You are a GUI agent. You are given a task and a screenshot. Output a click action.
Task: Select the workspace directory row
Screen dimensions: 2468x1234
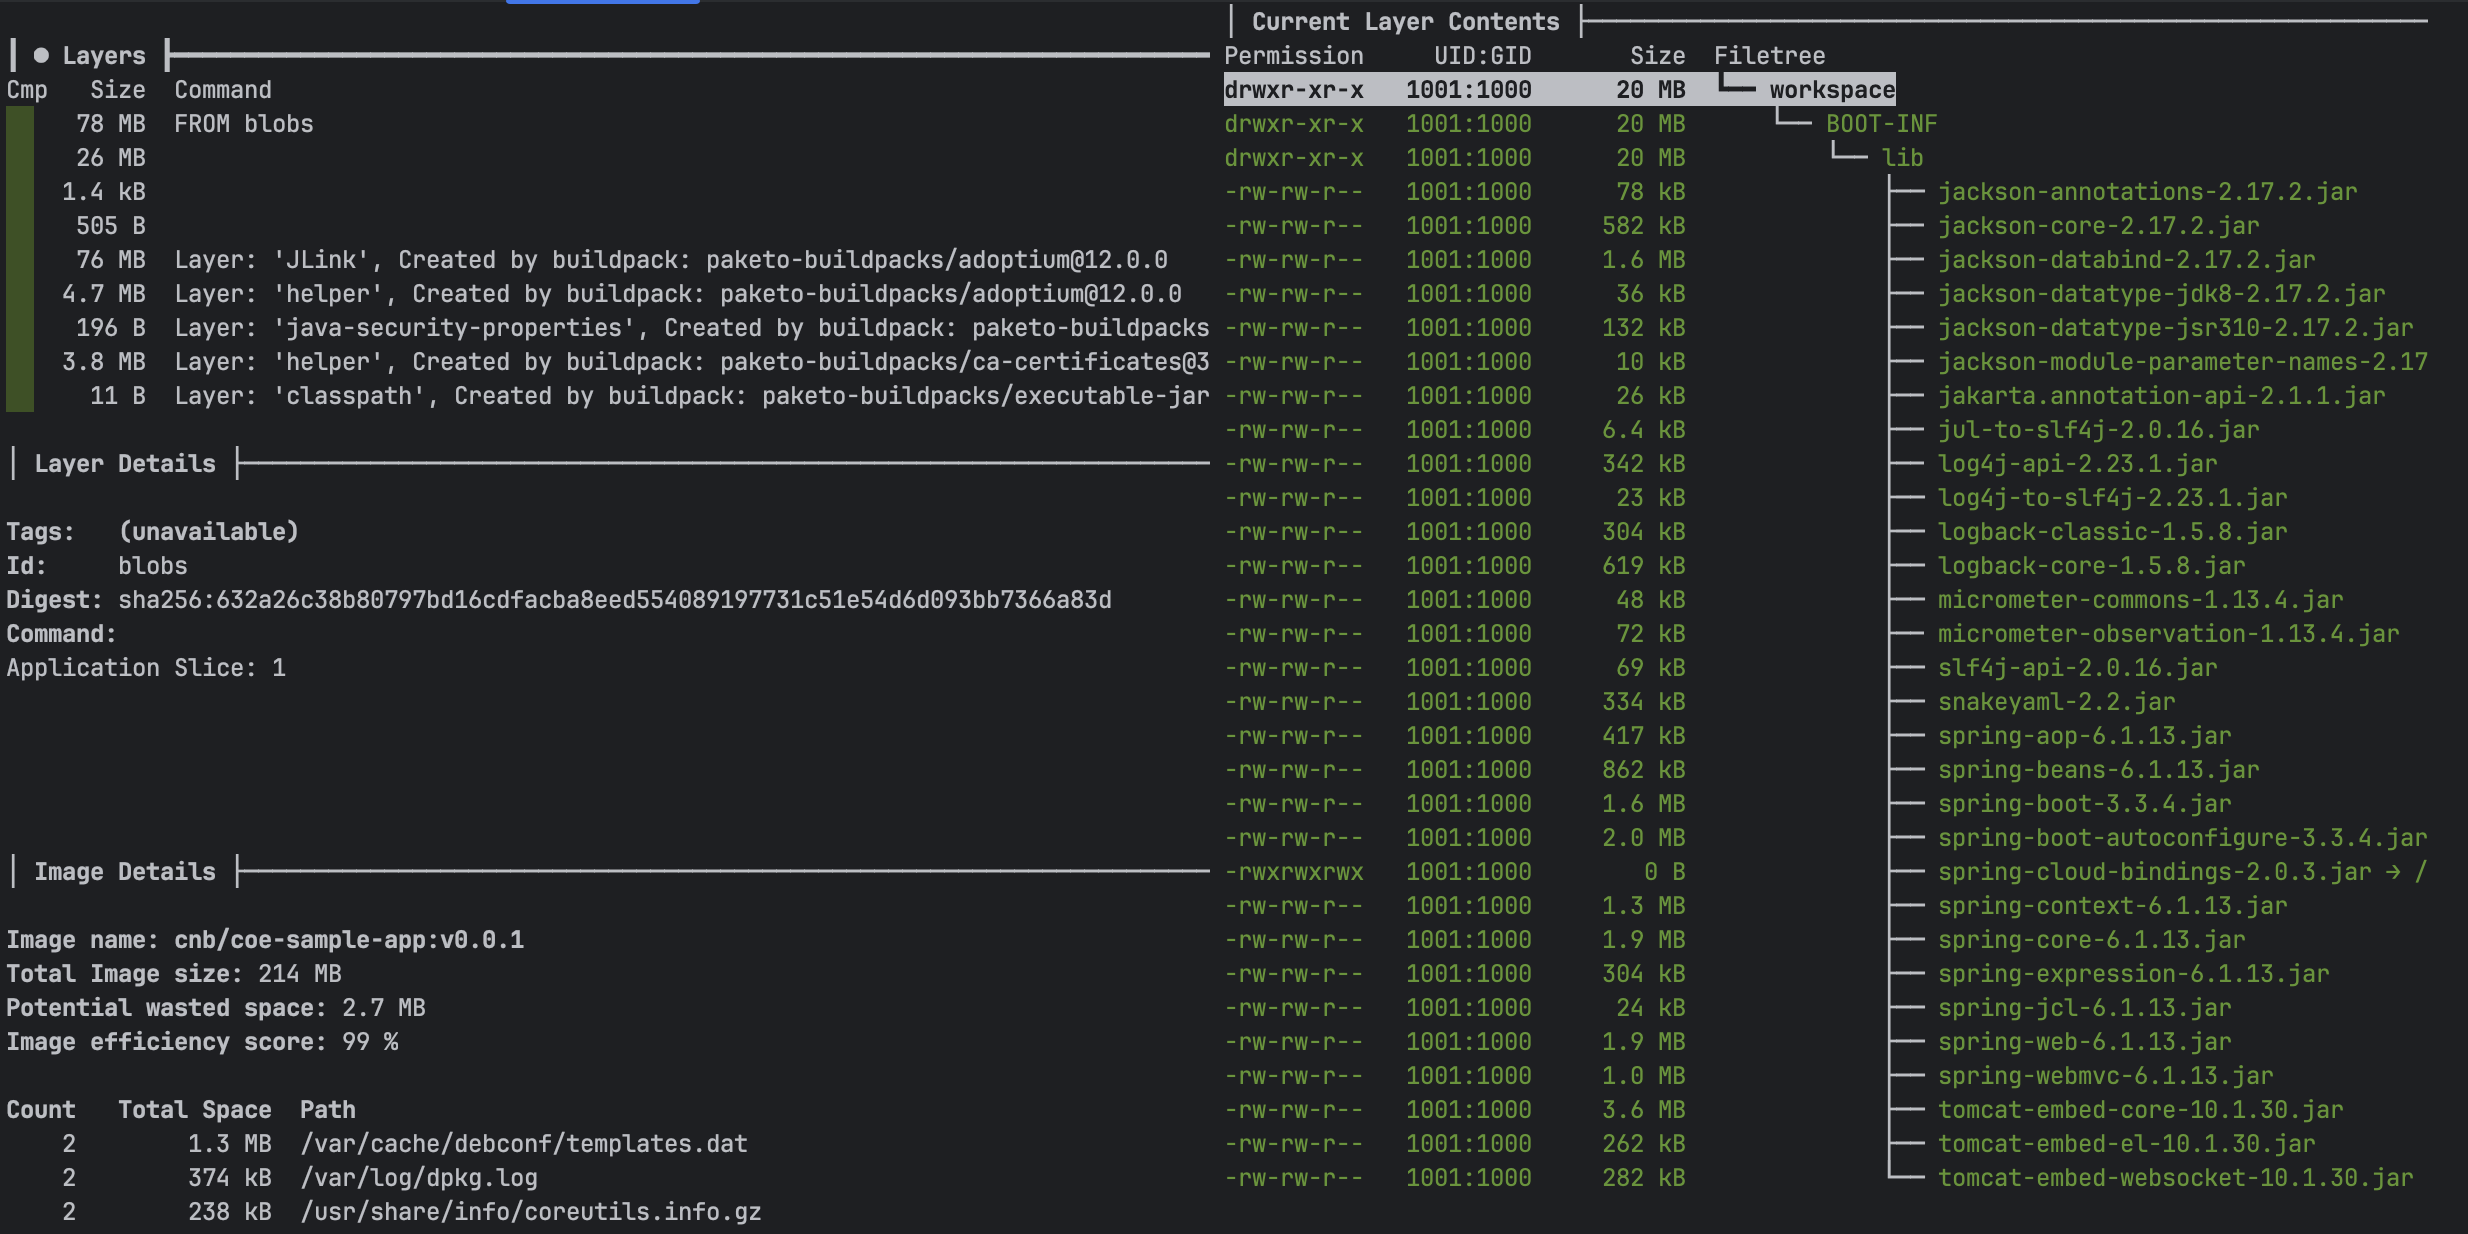(1831, 90)
